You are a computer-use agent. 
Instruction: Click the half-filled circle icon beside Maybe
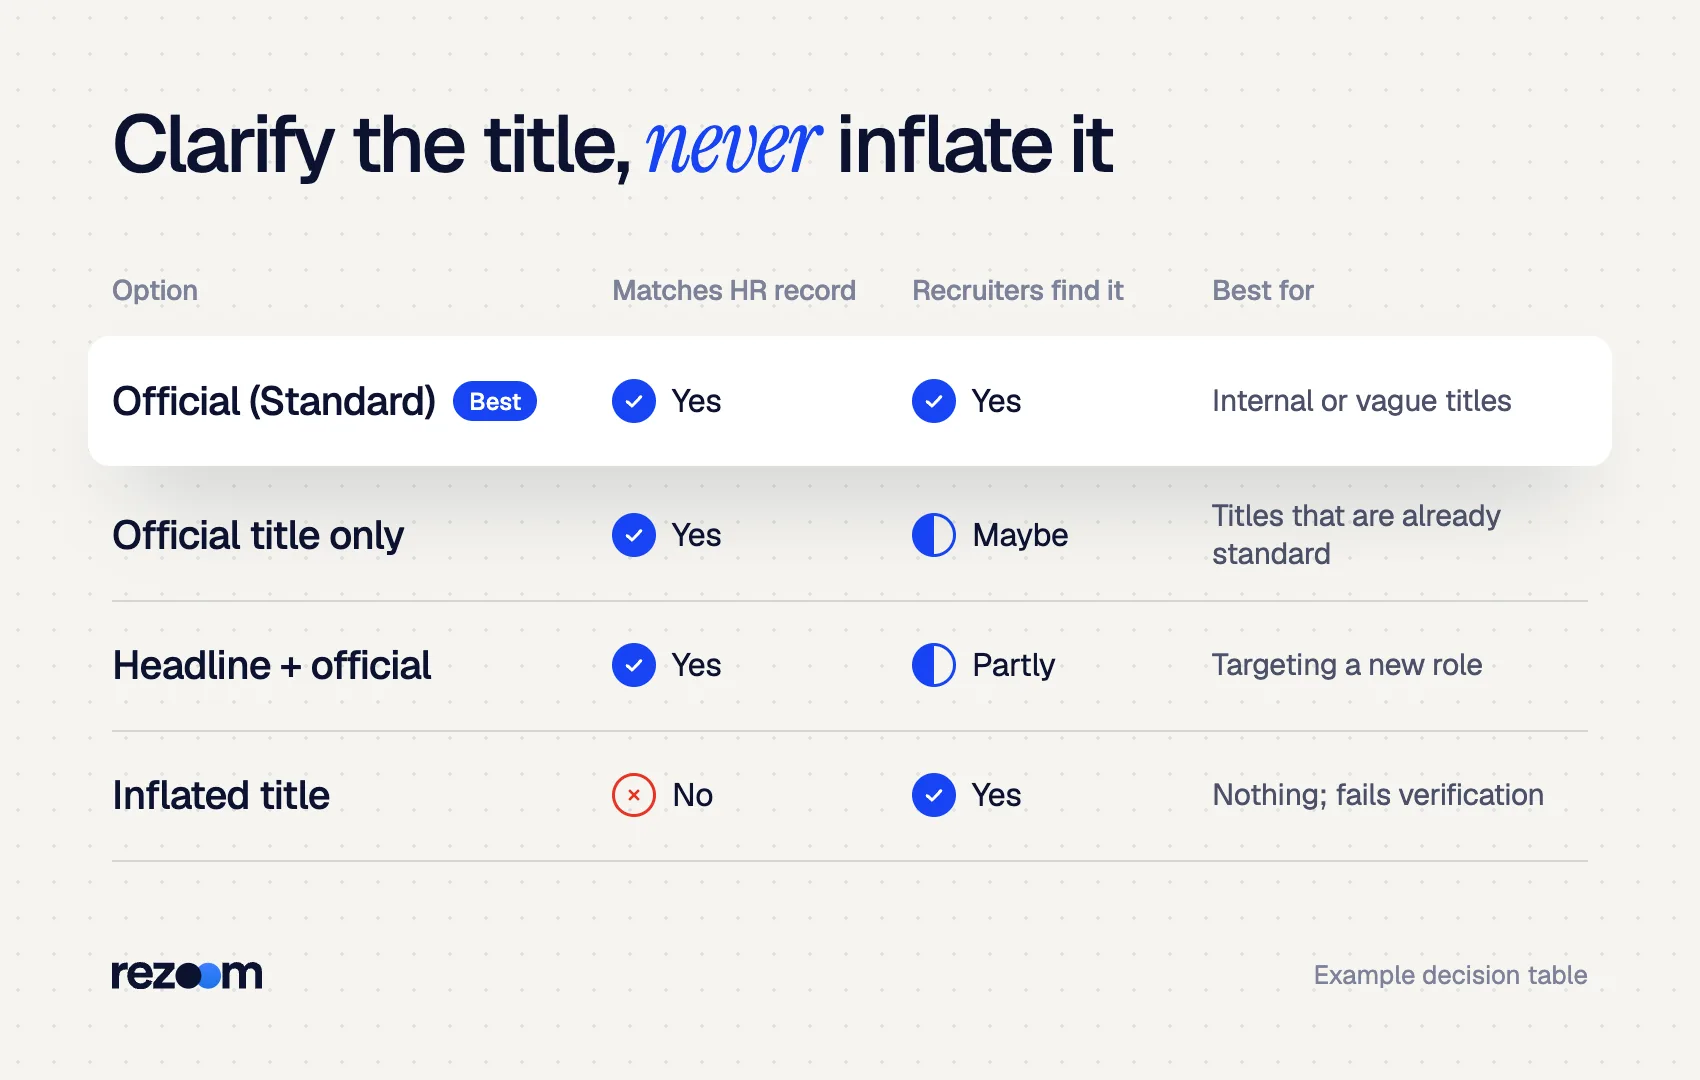pos(934,535)
